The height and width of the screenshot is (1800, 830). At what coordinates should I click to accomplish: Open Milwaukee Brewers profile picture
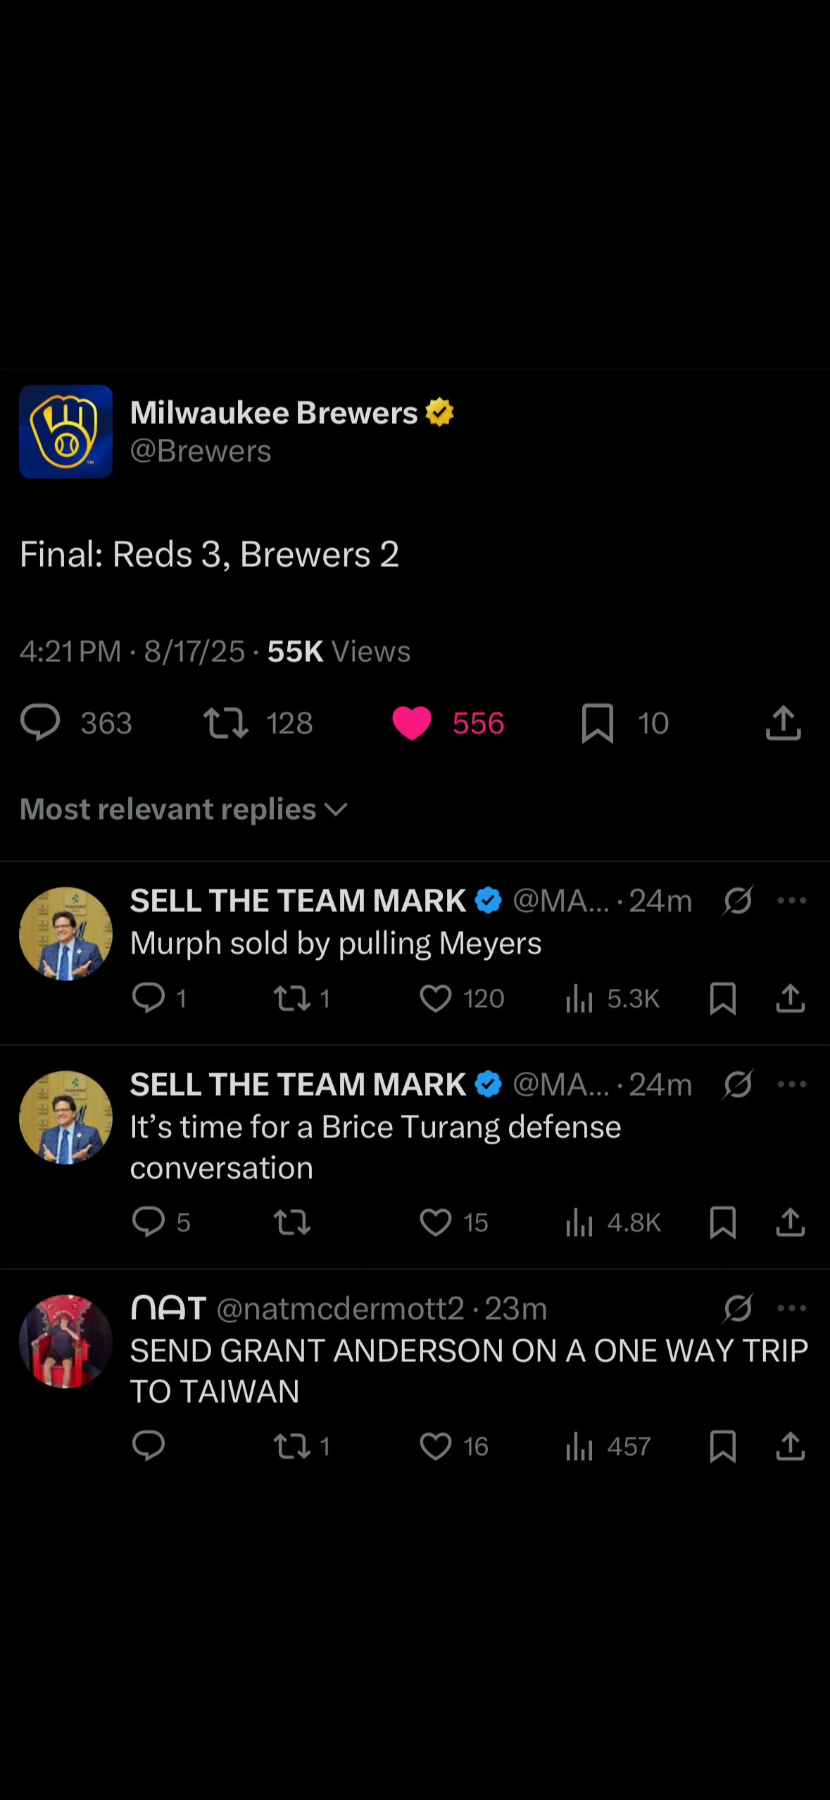point(66,432)
